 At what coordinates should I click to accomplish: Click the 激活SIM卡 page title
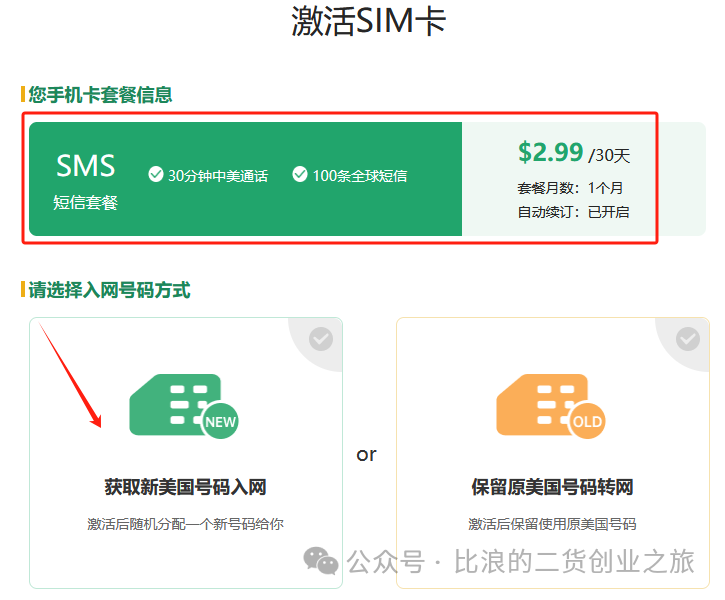tap(369, 21)
